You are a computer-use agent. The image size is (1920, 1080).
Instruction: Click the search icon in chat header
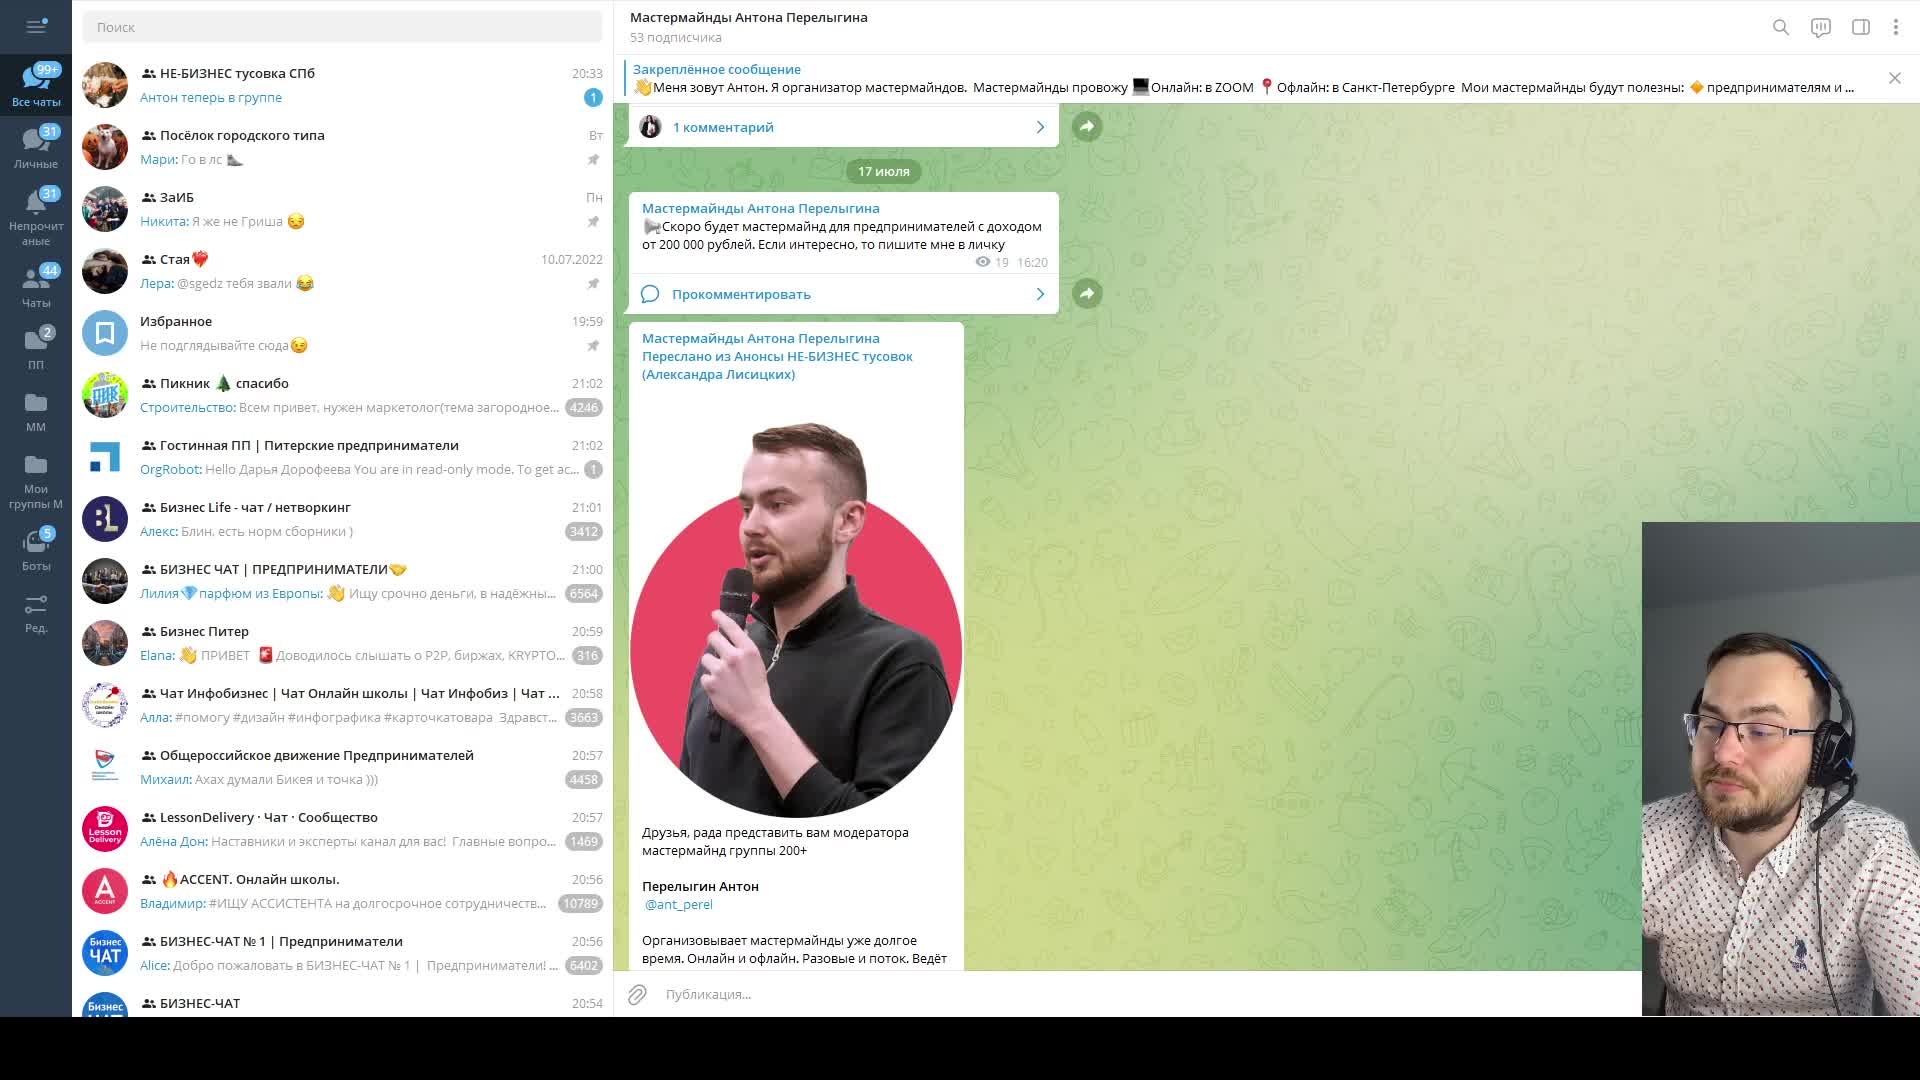[1780, 27]
